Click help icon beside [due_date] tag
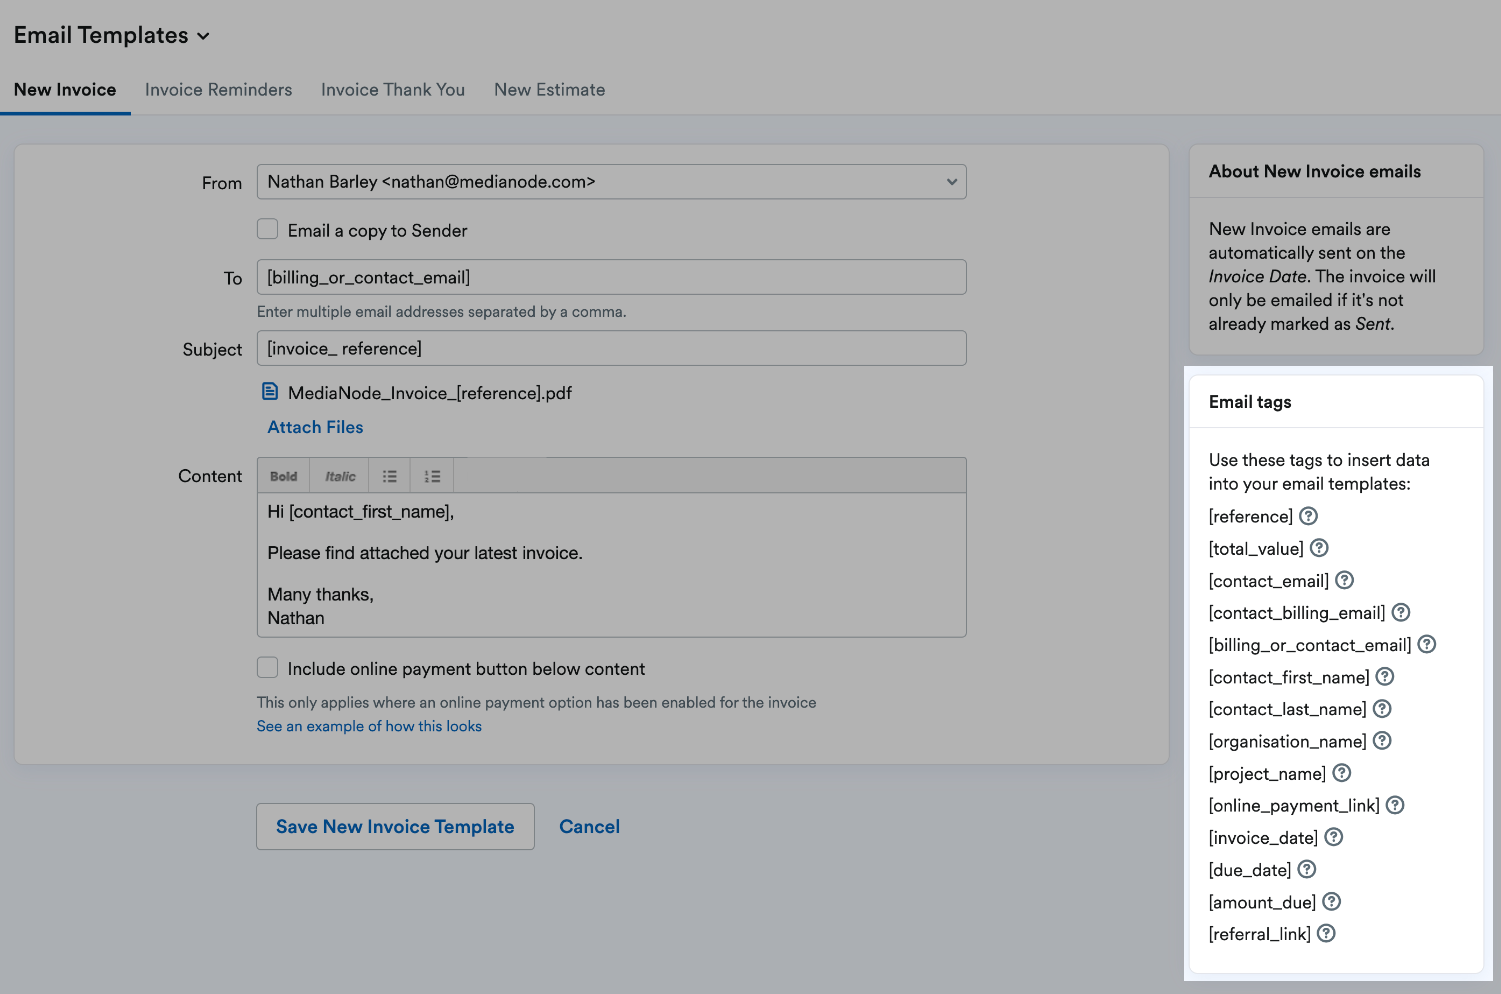The width and height of the screenshot is (1501, 994). tap(1307, 869)
